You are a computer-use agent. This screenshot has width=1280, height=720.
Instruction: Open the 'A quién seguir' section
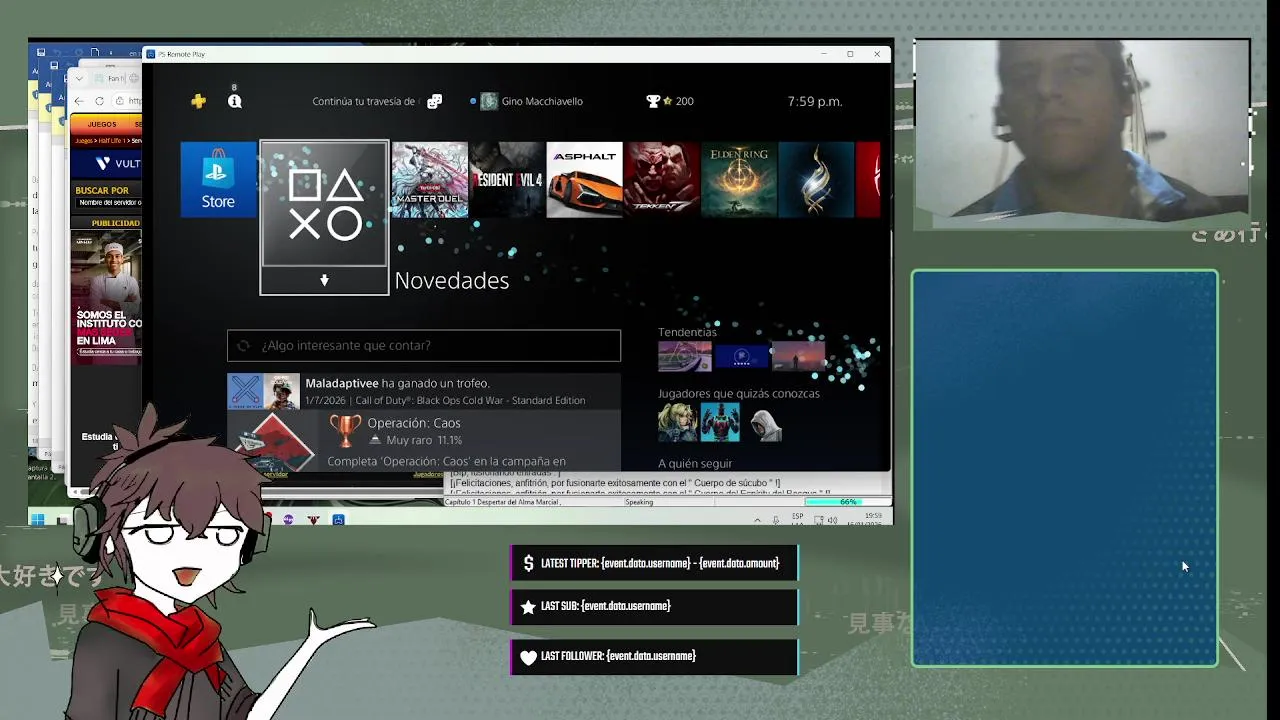[x=695, y=463]
